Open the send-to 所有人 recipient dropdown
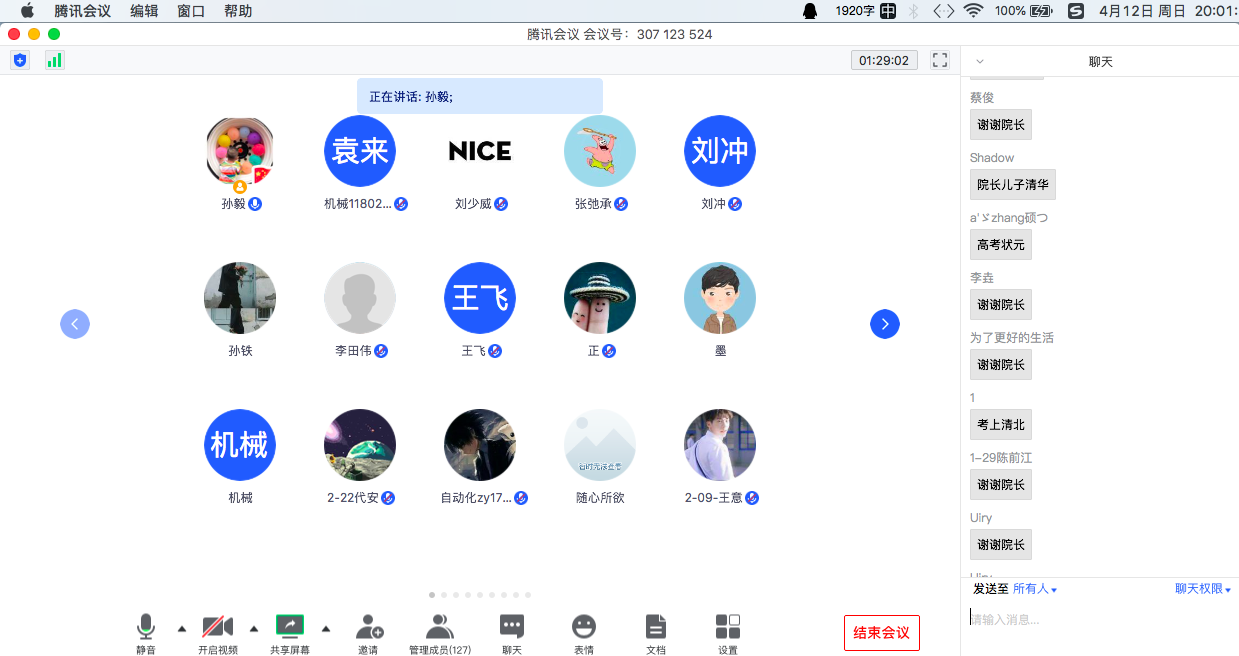 point(1035,589)
